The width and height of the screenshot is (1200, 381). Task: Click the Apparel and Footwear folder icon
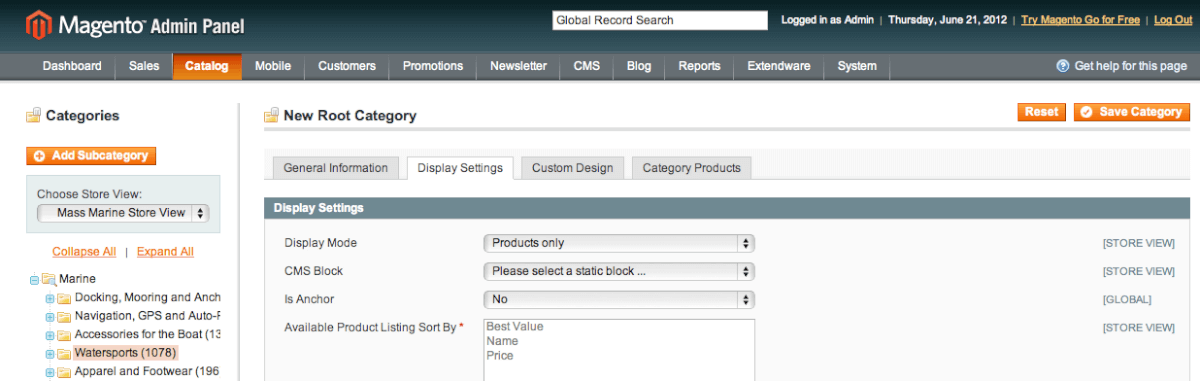click(x=64, y=373)
